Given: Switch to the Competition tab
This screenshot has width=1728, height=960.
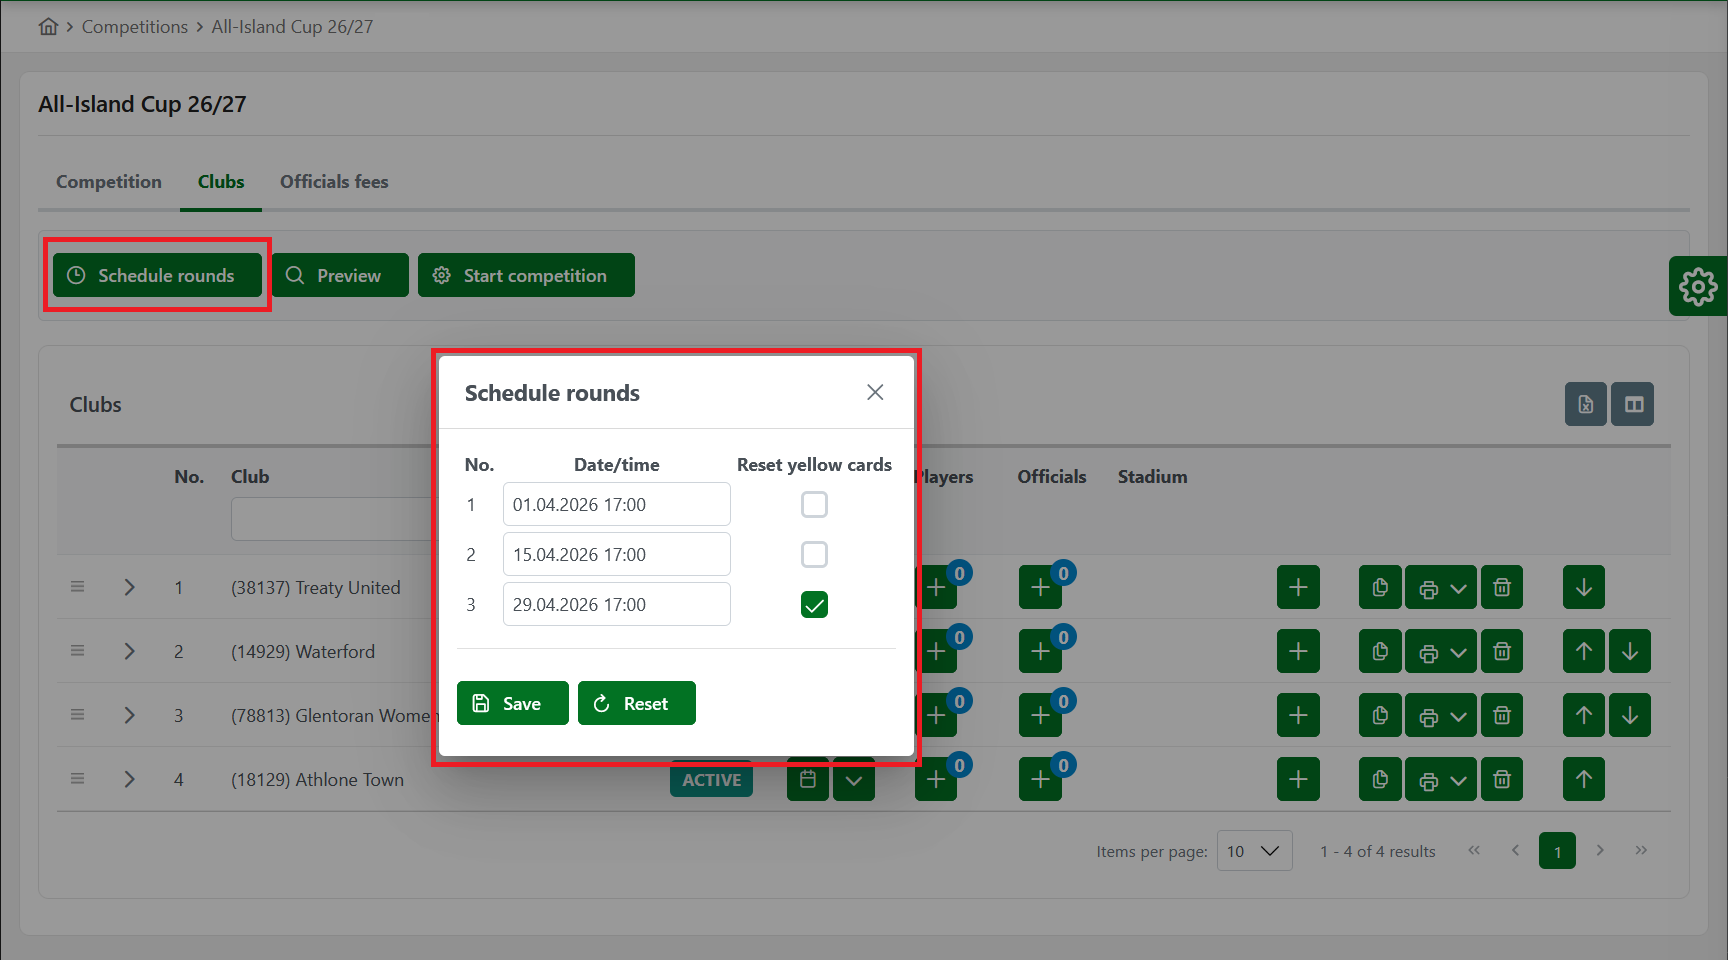Looking at the screenshot, I should coord(109,182).
